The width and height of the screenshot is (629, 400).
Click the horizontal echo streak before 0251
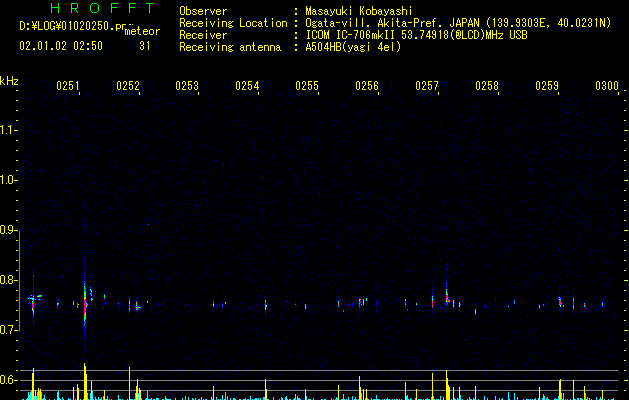coord(36,297)
